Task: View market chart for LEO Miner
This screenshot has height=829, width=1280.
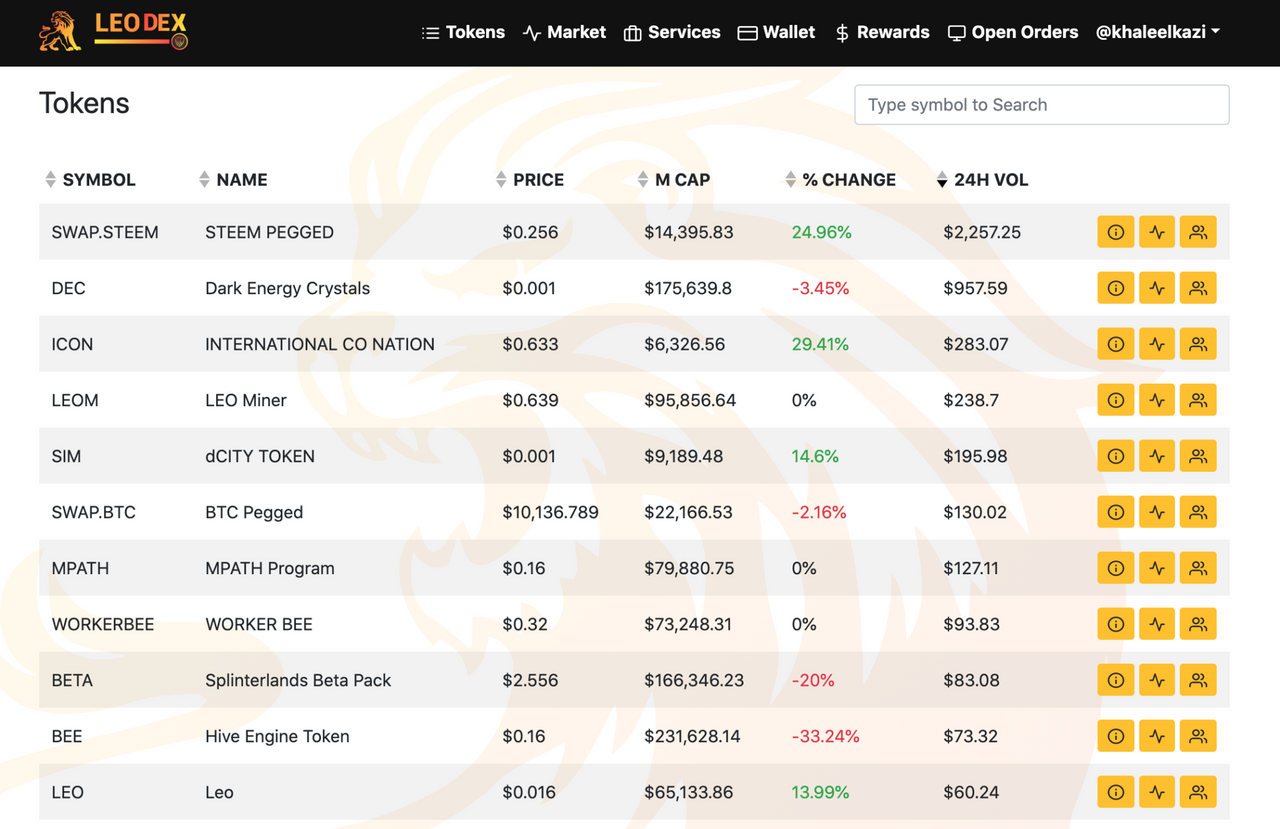Action: (x=1157, y=400)
